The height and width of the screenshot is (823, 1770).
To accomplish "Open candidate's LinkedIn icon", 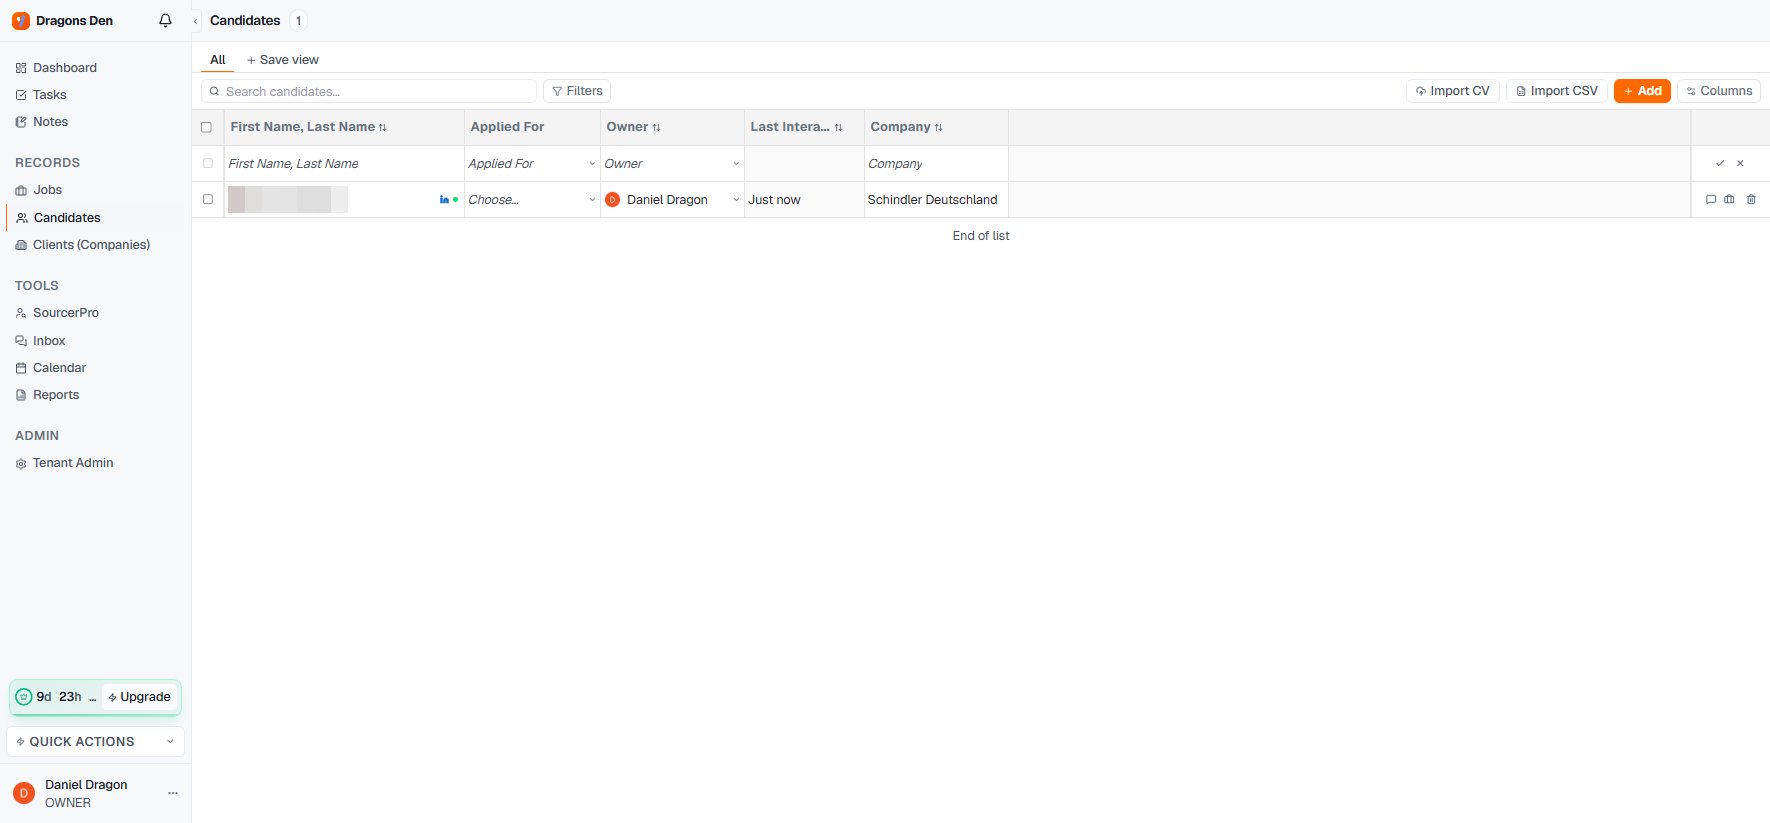I will pyautogui.click(x=444, y=199).
